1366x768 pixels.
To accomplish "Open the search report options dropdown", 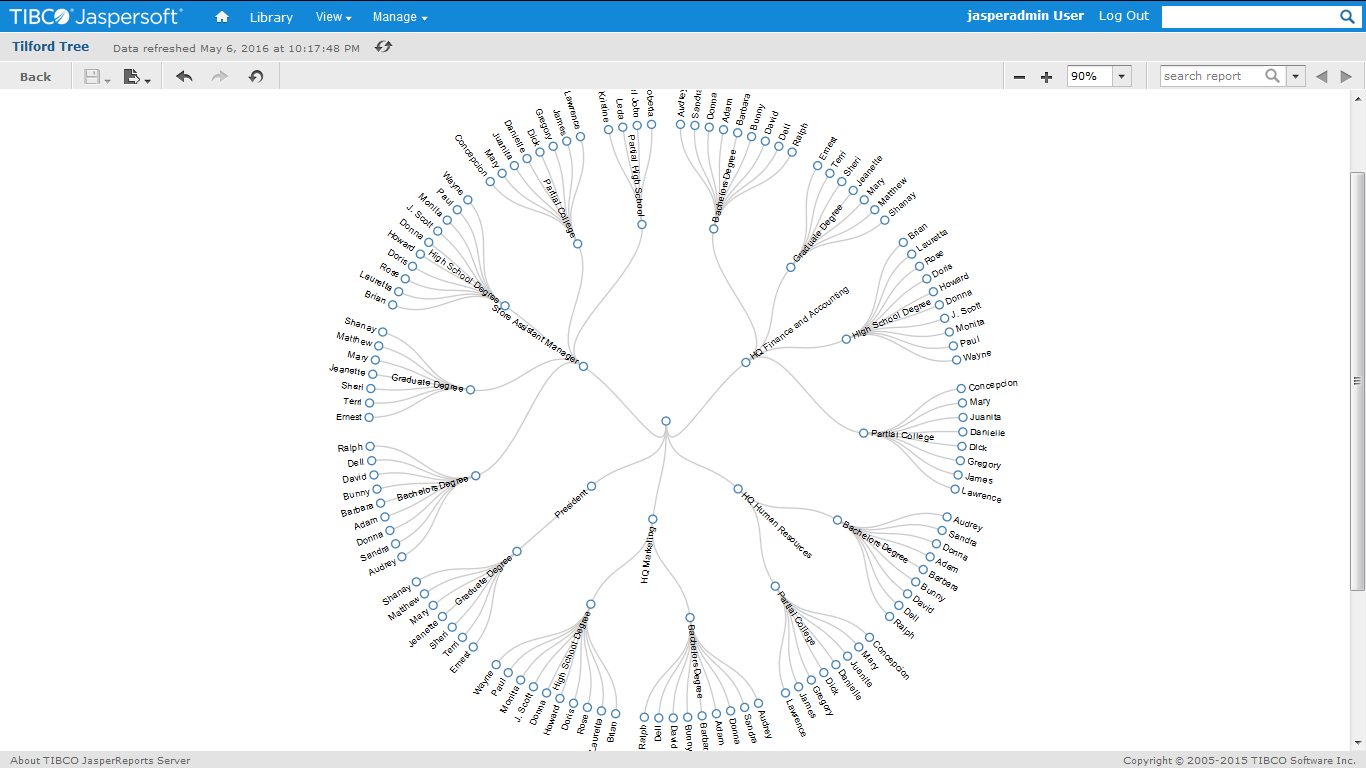I will [1295, 75].
